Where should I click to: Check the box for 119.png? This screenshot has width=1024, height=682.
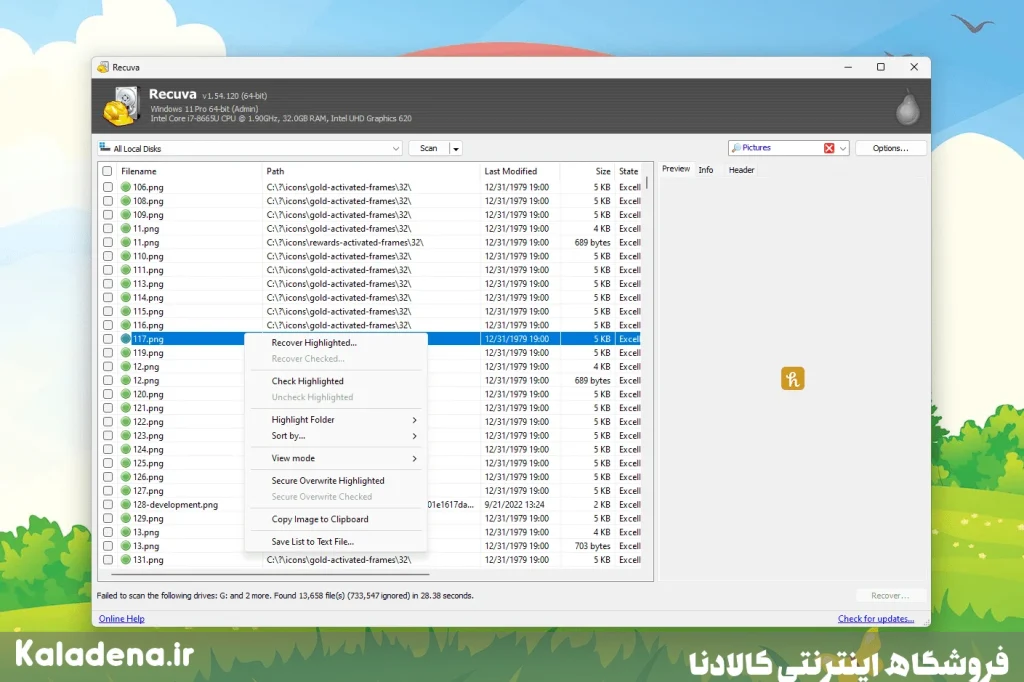click(x=108, y=353)
